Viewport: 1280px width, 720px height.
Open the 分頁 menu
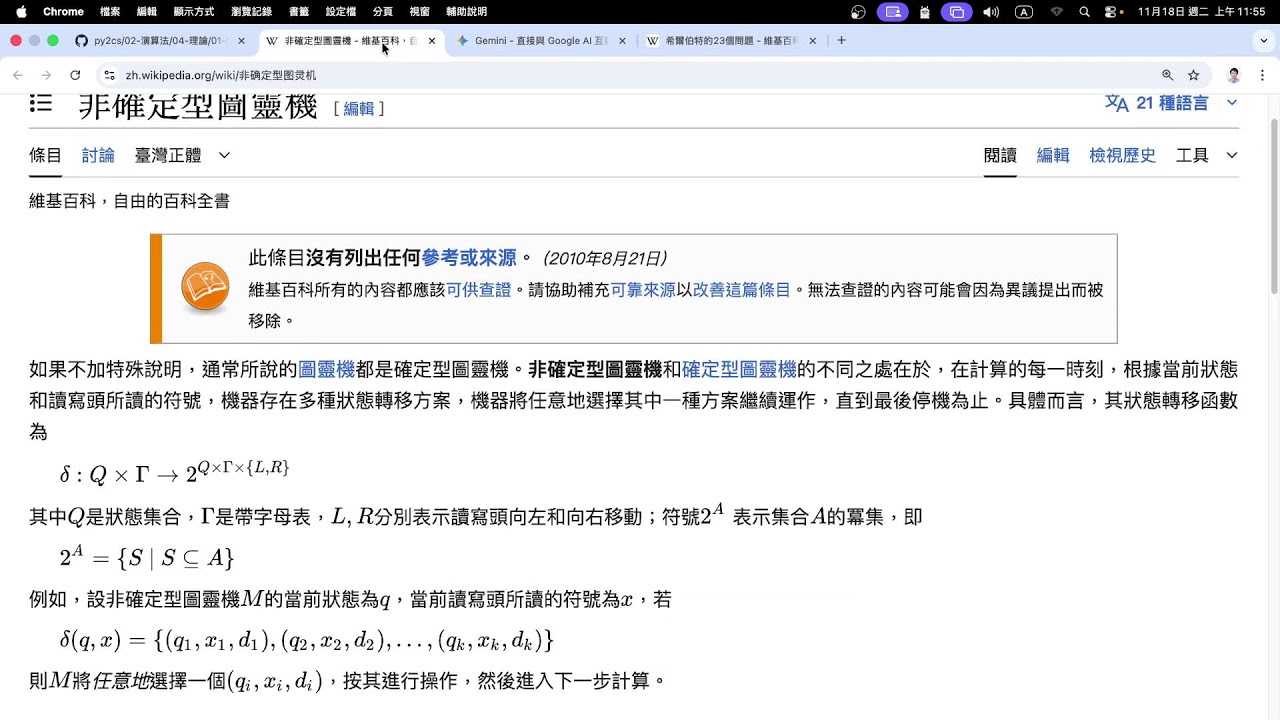tap(382, 12)
